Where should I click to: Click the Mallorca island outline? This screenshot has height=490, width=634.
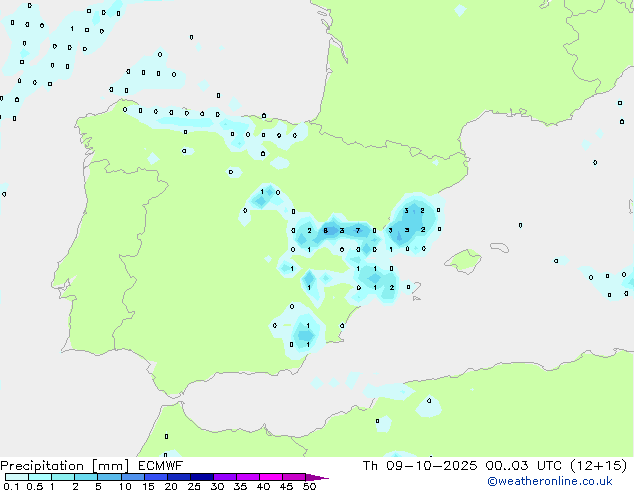(463, 262)
